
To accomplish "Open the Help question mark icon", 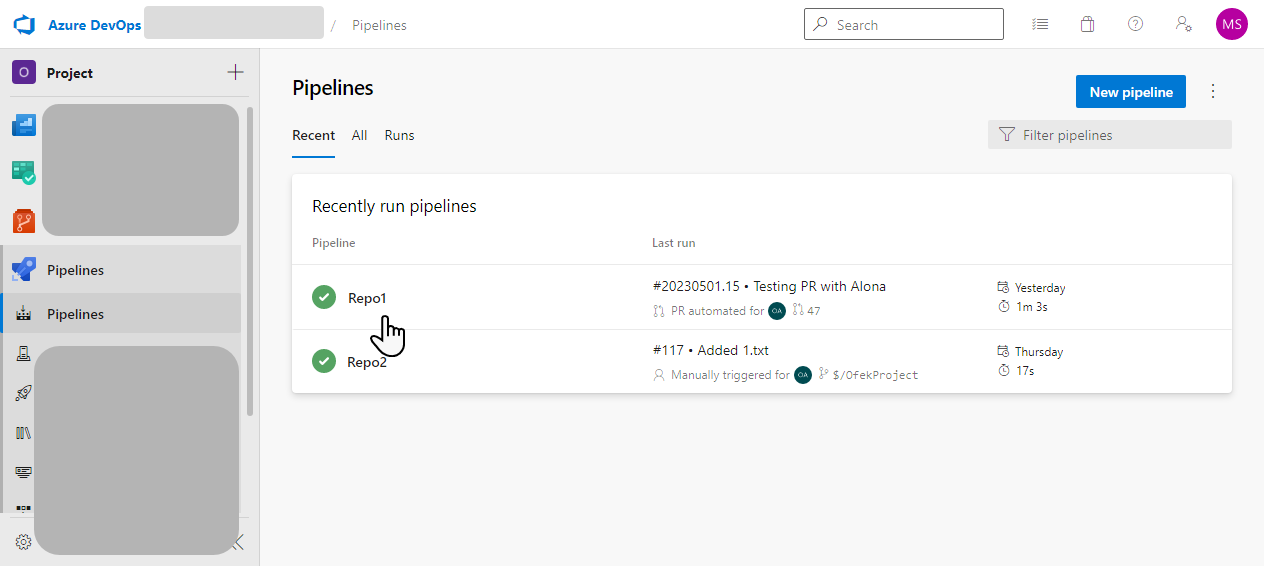I will click(1135, 25).
